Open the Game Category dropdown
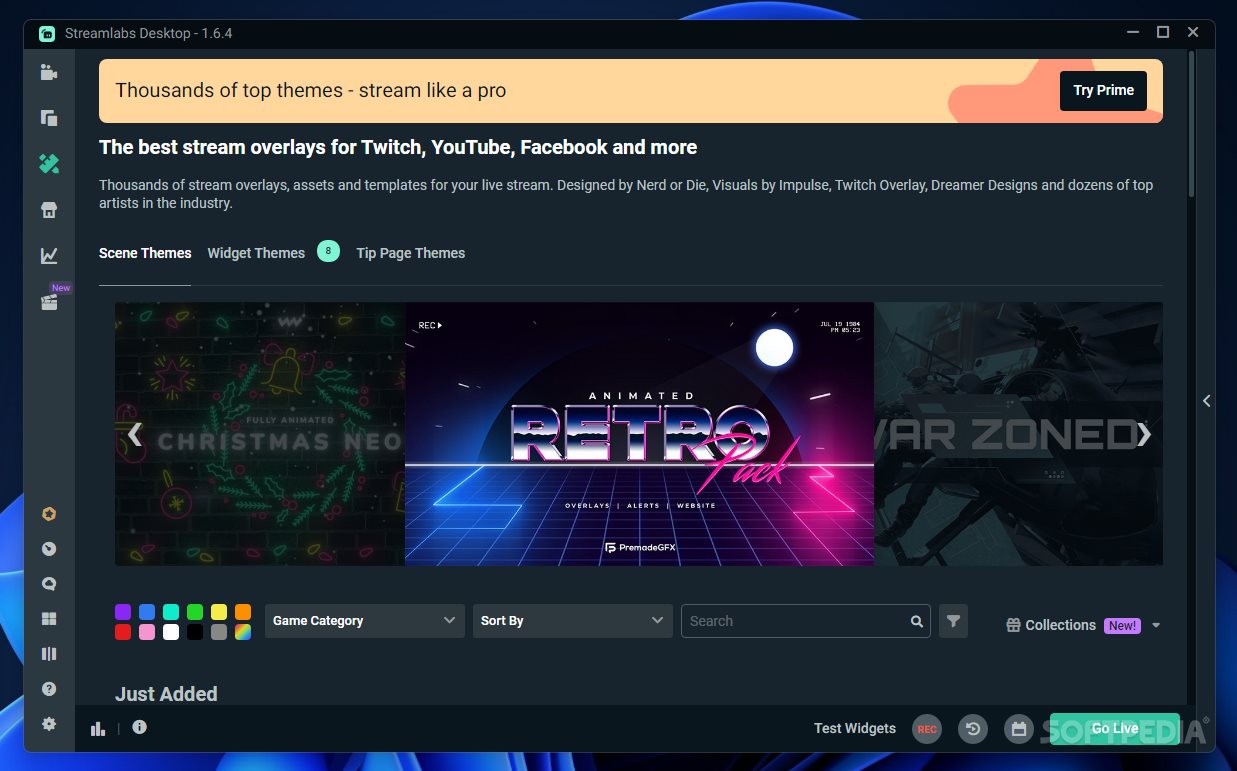Image resolution: width=1237 pixels, height=771 pixels. [365, 621]
